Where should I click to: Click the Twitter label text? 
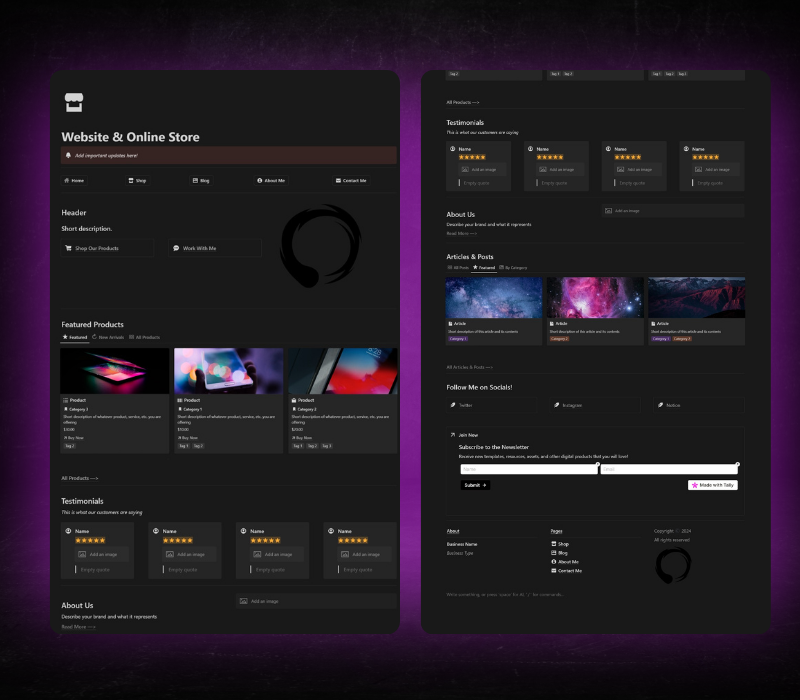coord(466,405)
